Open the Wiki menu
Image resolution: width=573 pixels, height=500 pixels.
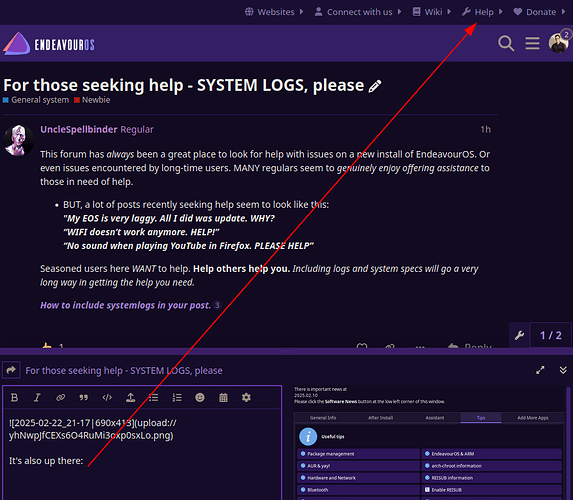pos(432,12)
